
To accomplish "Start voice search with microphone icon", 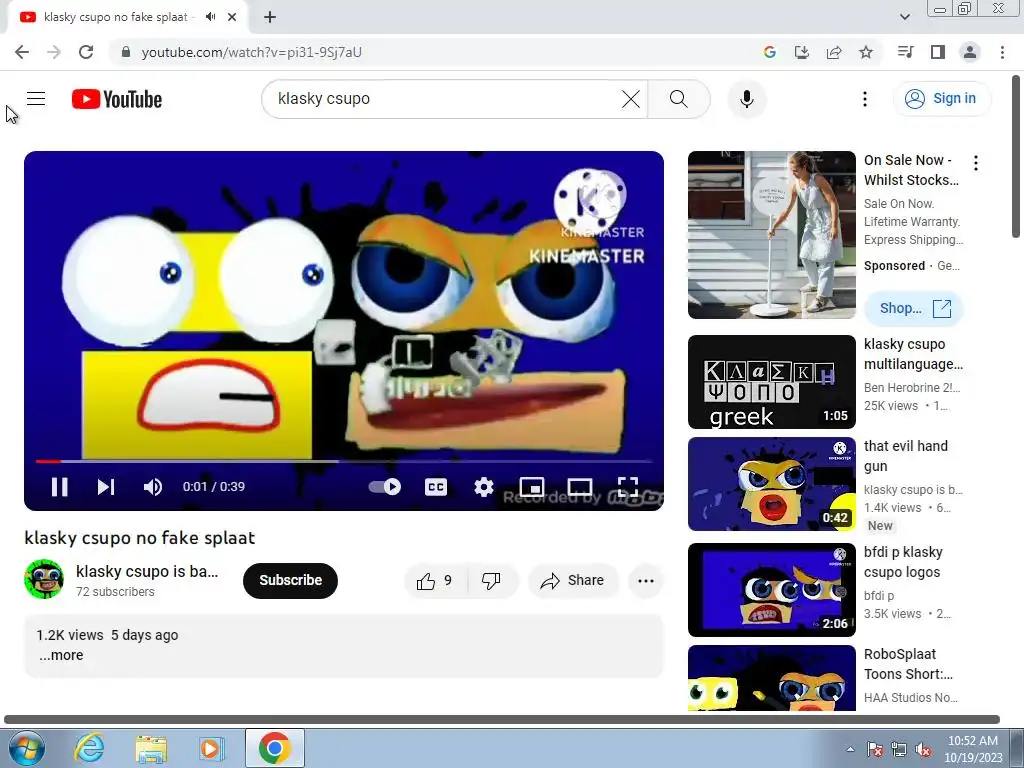I will [746, 99].
